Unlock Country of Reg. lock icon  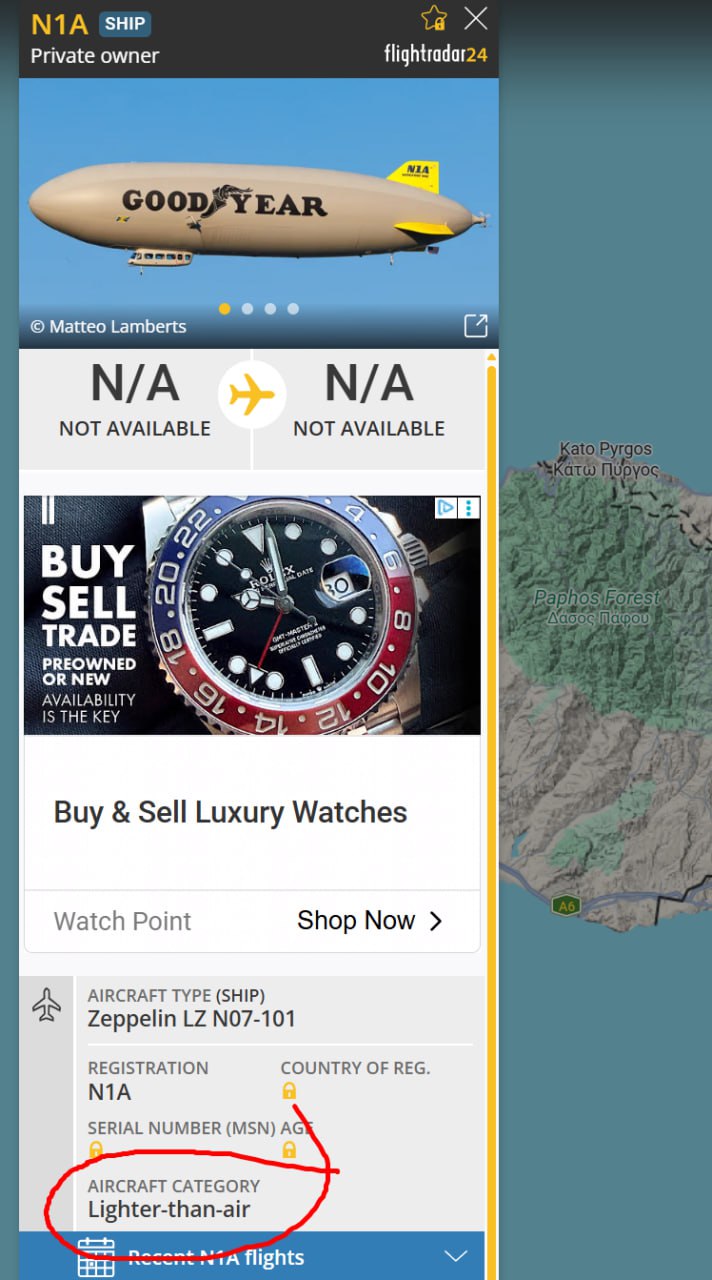(289, 1091)
